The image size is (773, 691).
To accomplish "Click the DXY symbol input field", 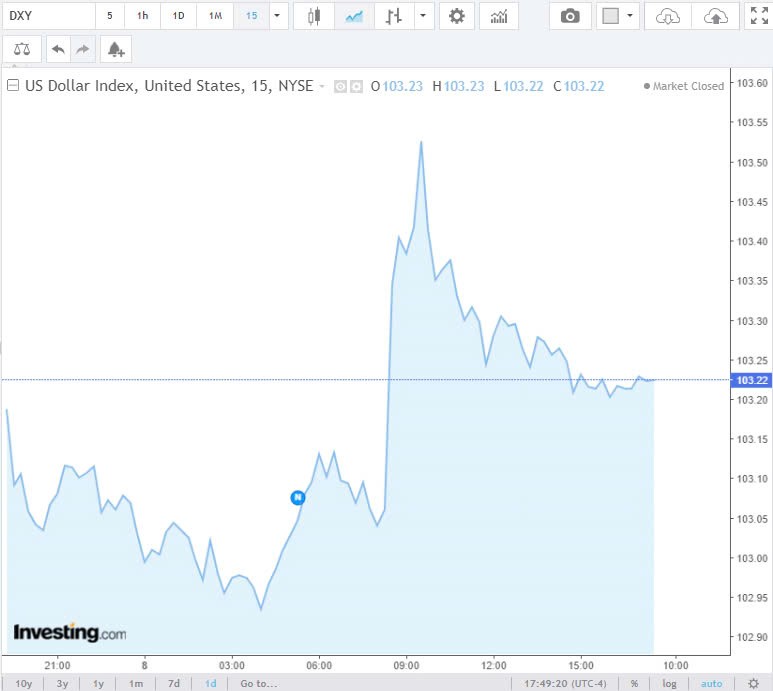I will (48, 16).
